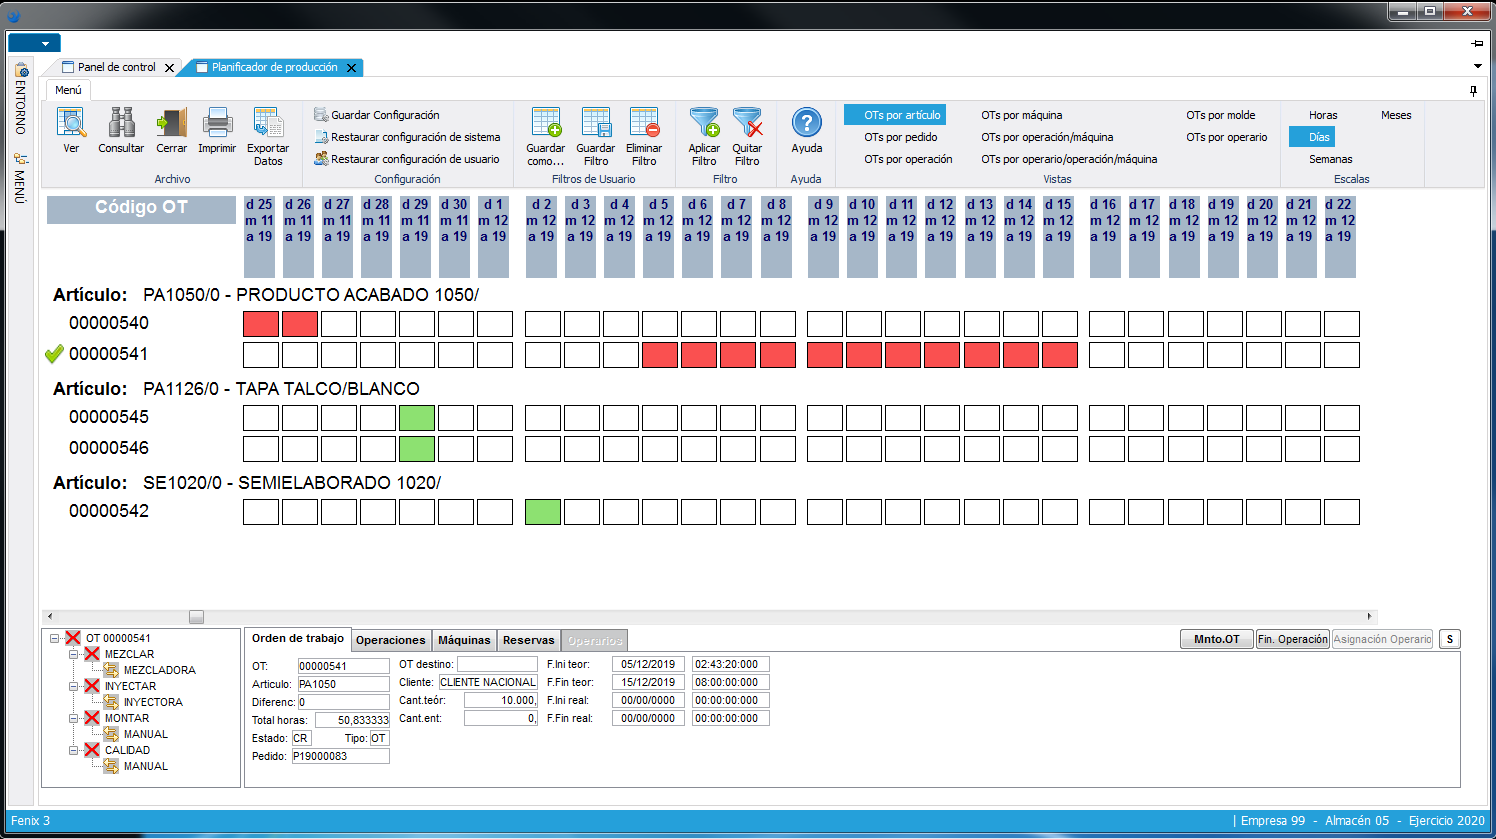This screenshot has height=839, width=1496.
Task: Collapse the INYECTAR operation node
Action: coord(74,686)
